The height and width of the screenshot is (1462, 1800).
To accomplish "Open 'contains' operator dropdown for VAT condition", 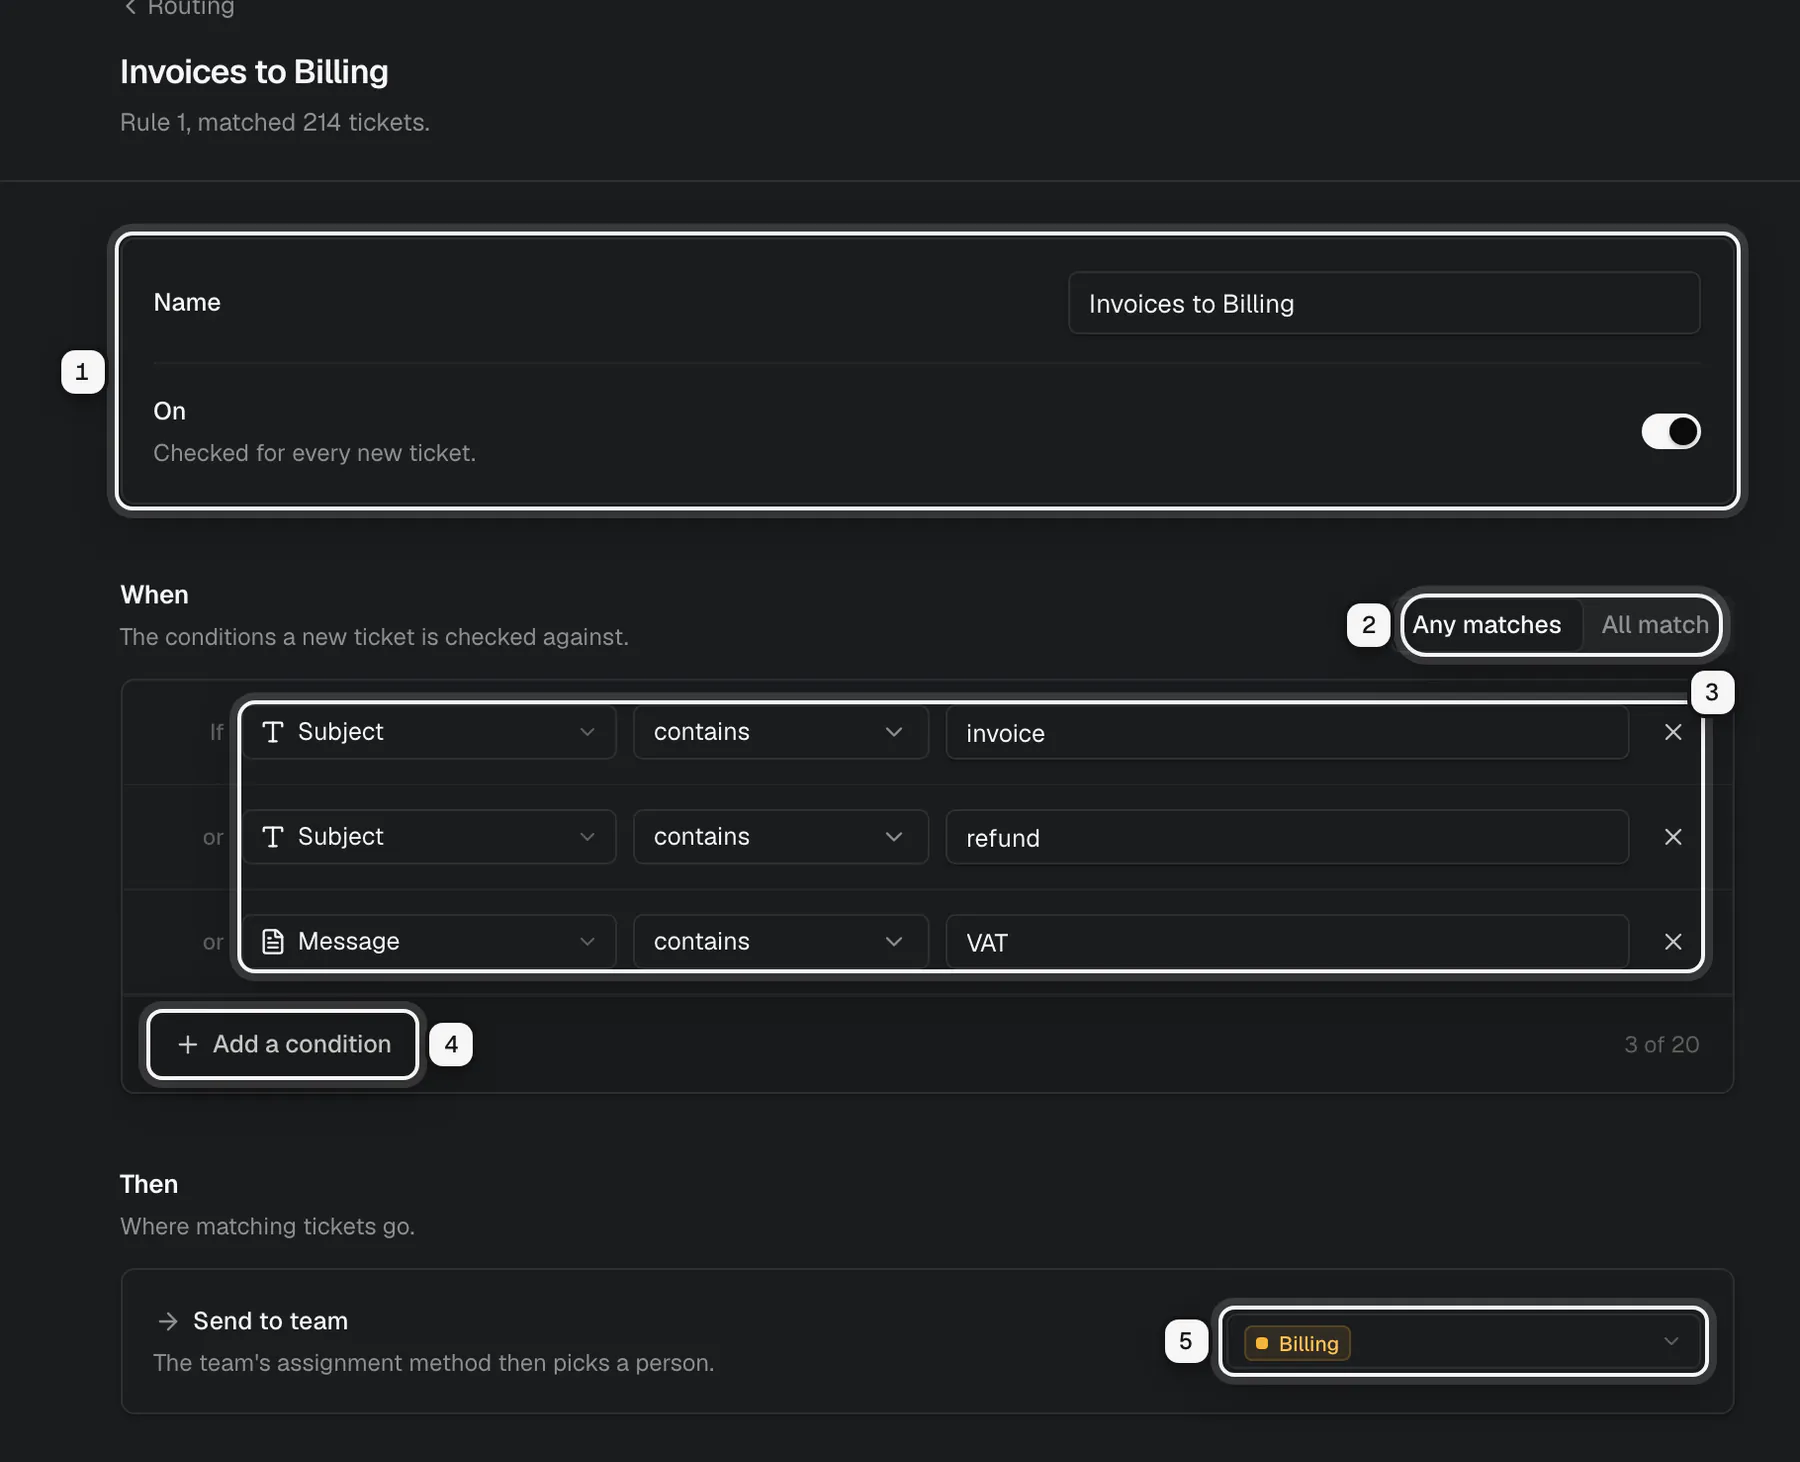I will click(x=780, y=942).
